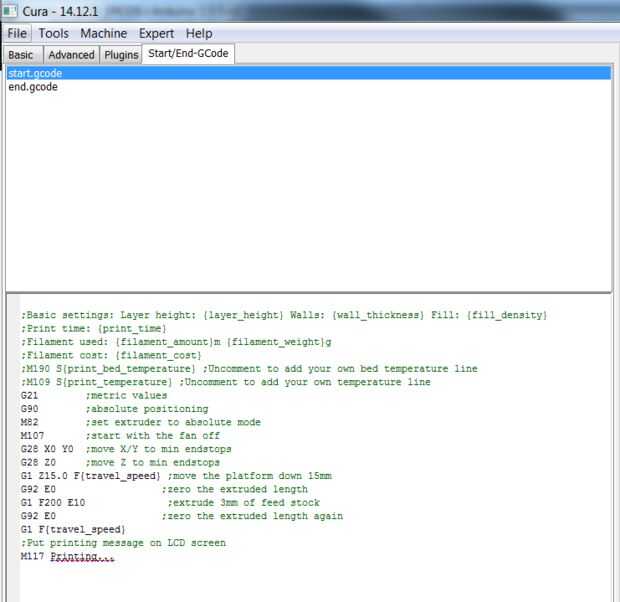The width and height of the screenshot is (620, 602).
Task: Click the 'G90 ;absolute positioning' line
Action: click(114, 409)
